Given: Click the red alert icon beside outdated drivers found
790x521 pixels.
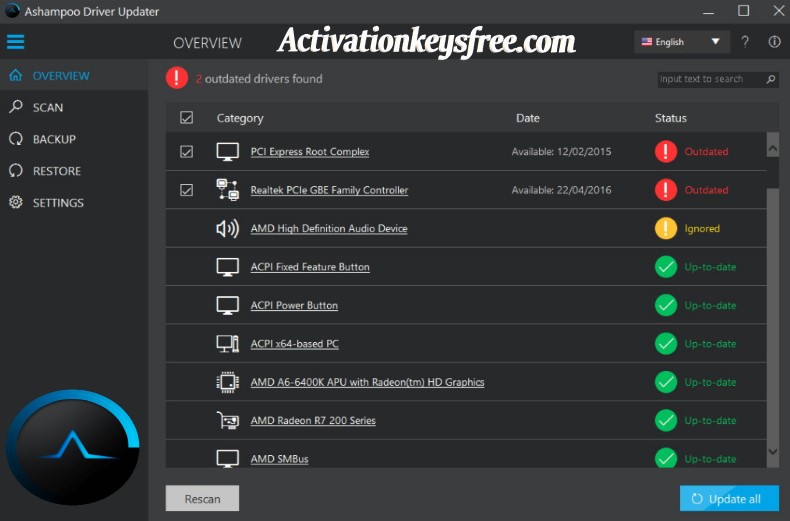Looking at the screenshot, I should [176, 78].
